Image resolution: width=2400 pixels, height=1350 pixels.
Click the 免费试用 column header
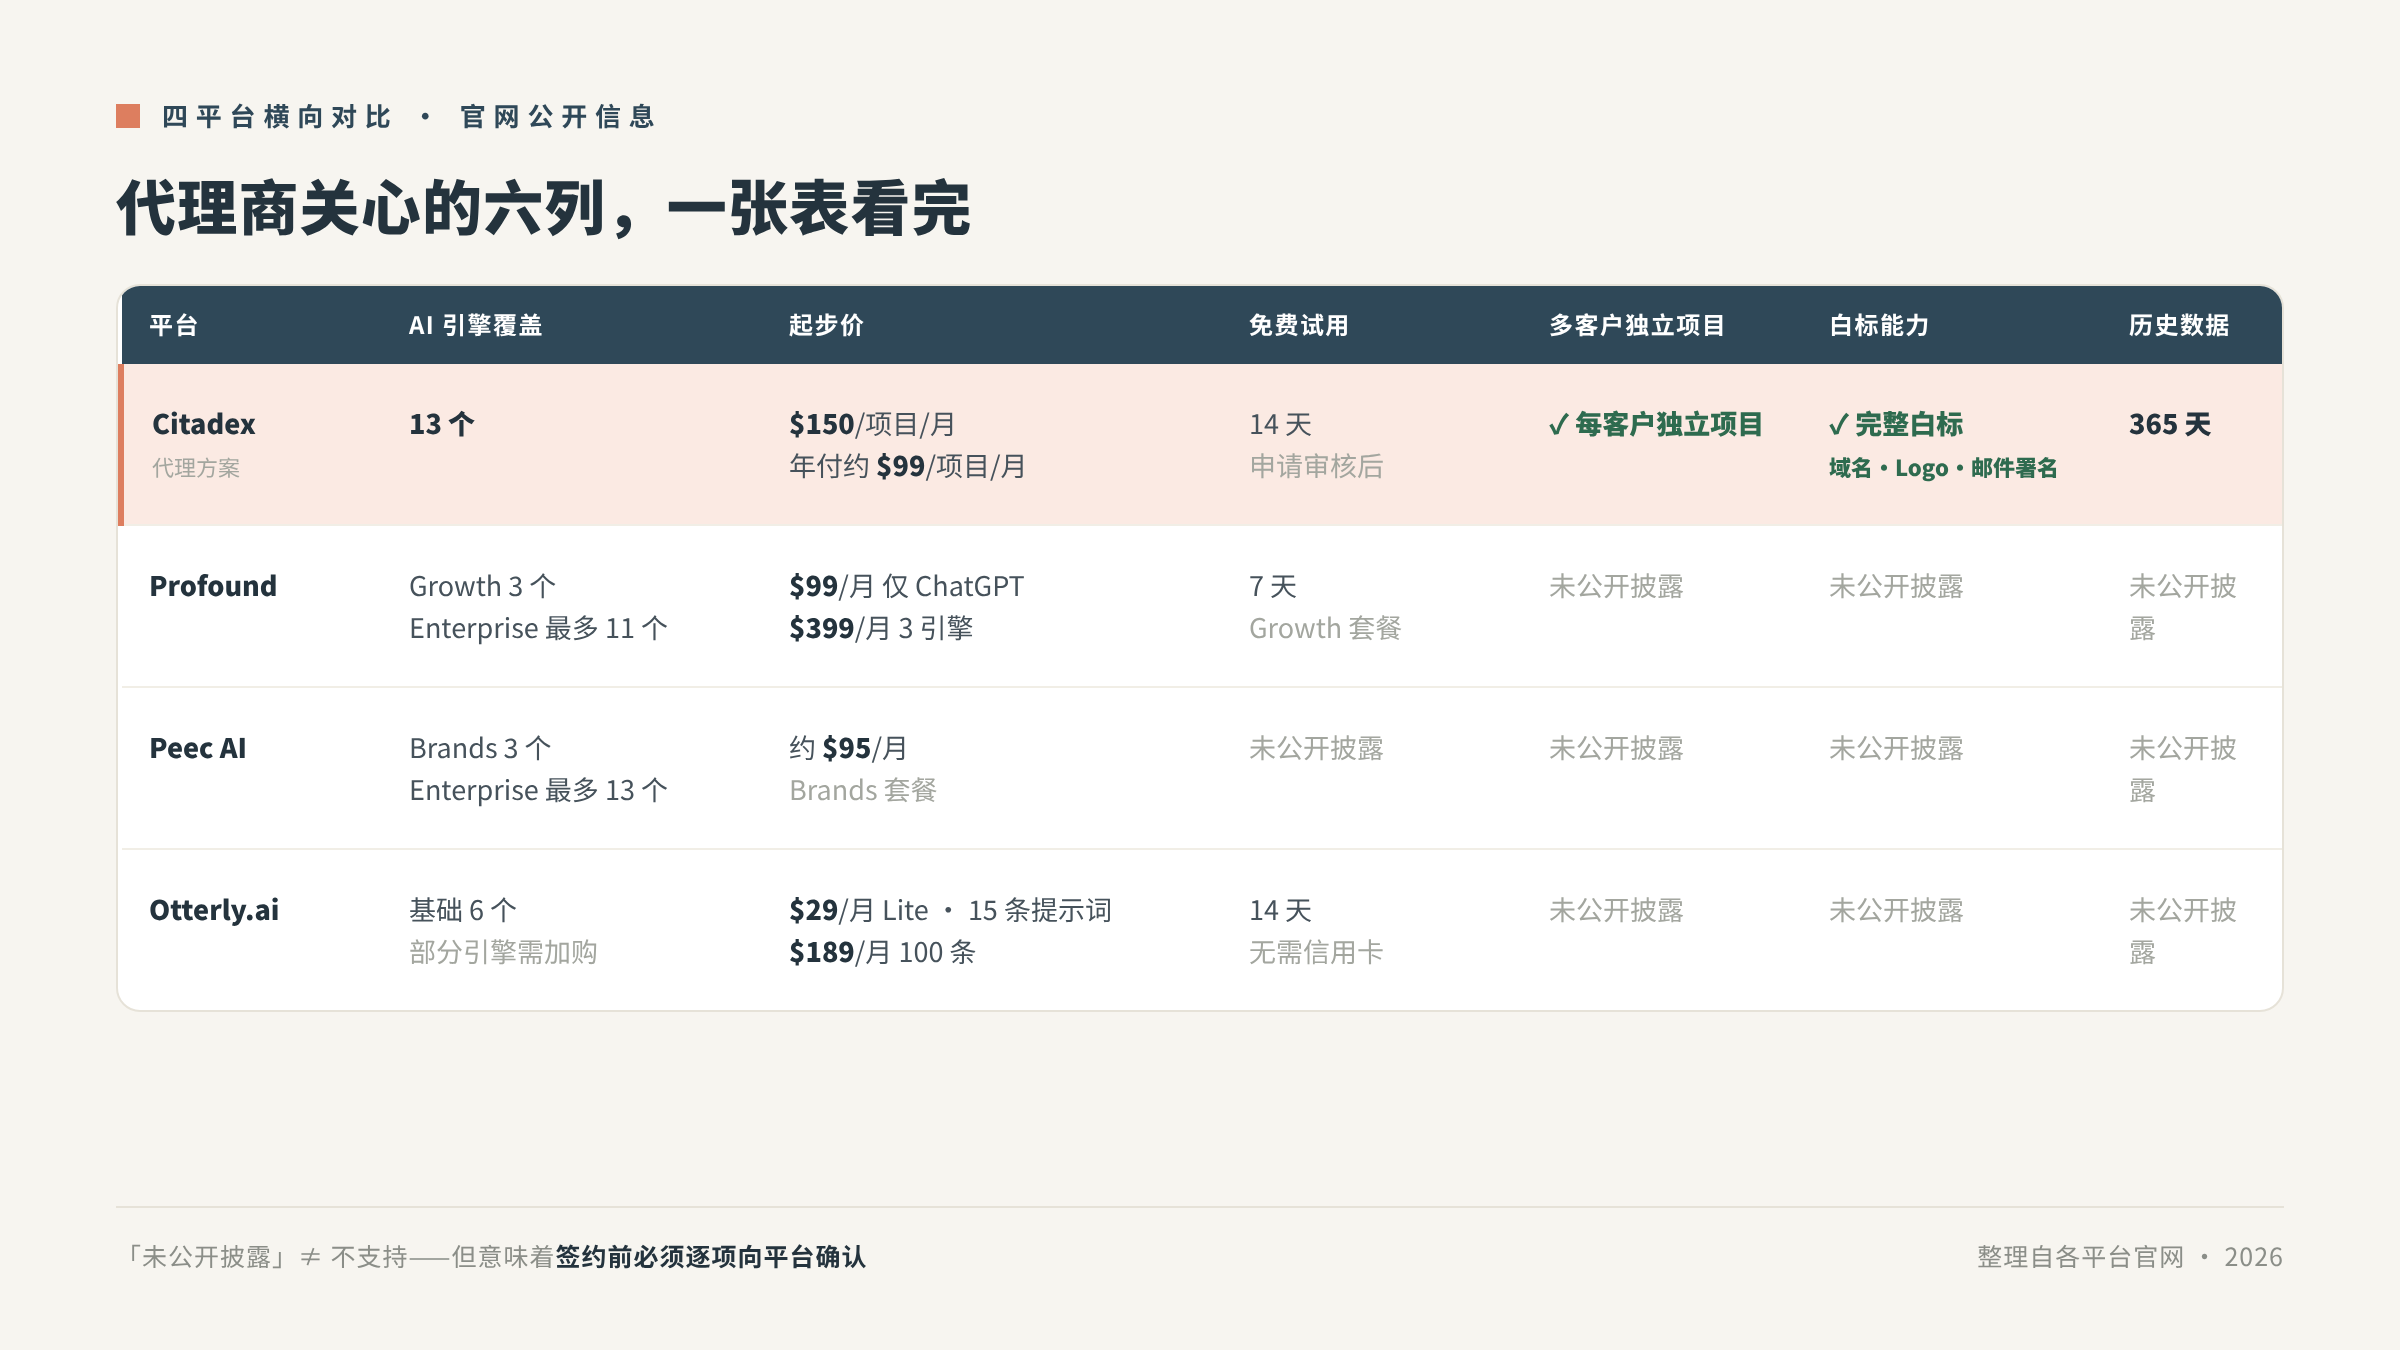1299,325
